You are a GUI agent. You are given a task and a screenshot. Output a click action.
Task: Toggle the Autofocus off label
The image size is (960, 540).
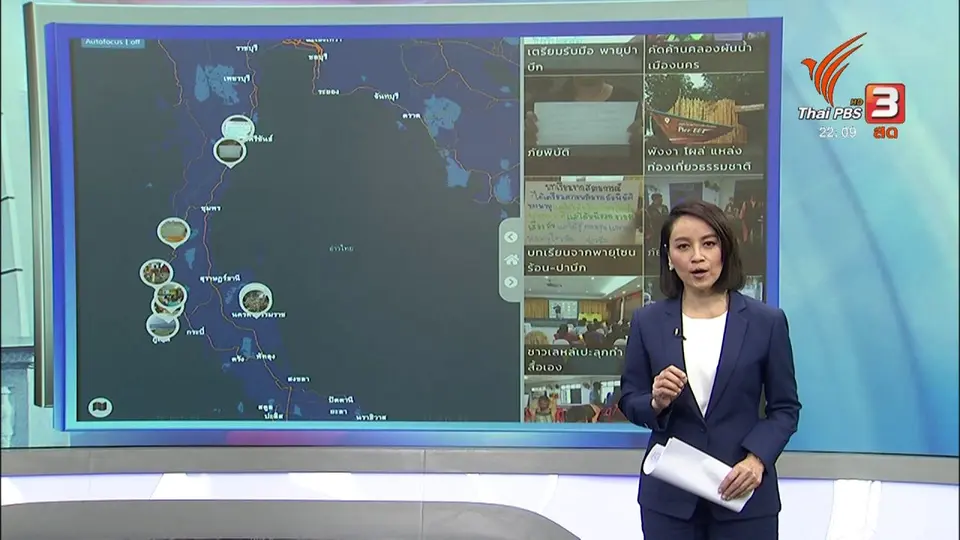(113, 42)
